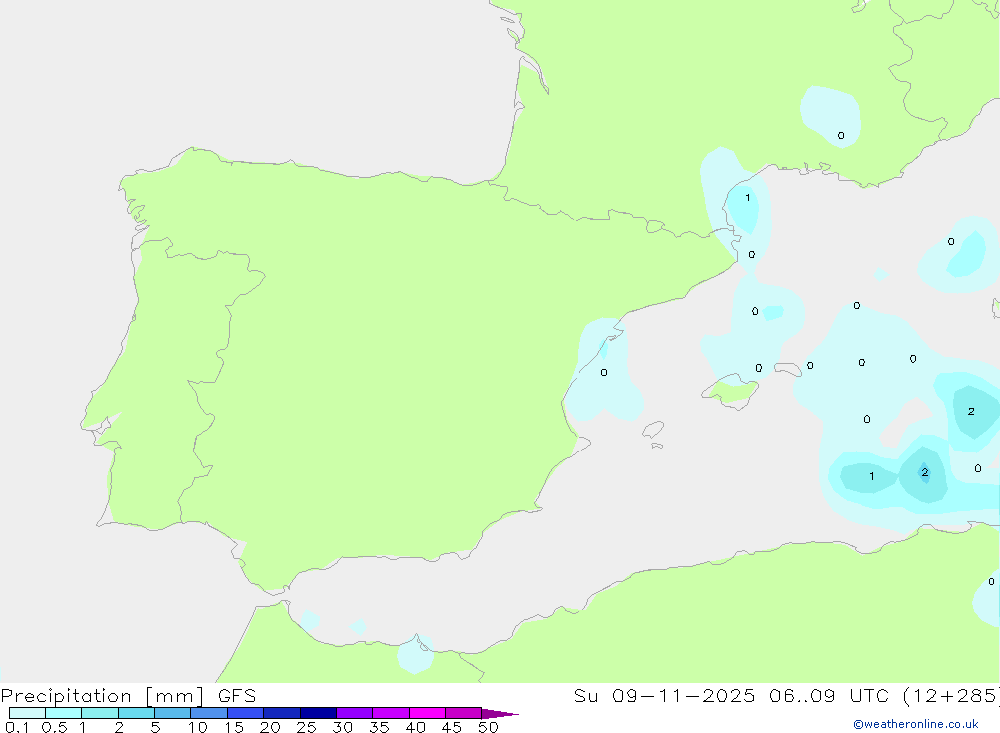Click the 45–50 mm legend swatch
This screenshot has height=733, width=1000.
pos(463,713)
